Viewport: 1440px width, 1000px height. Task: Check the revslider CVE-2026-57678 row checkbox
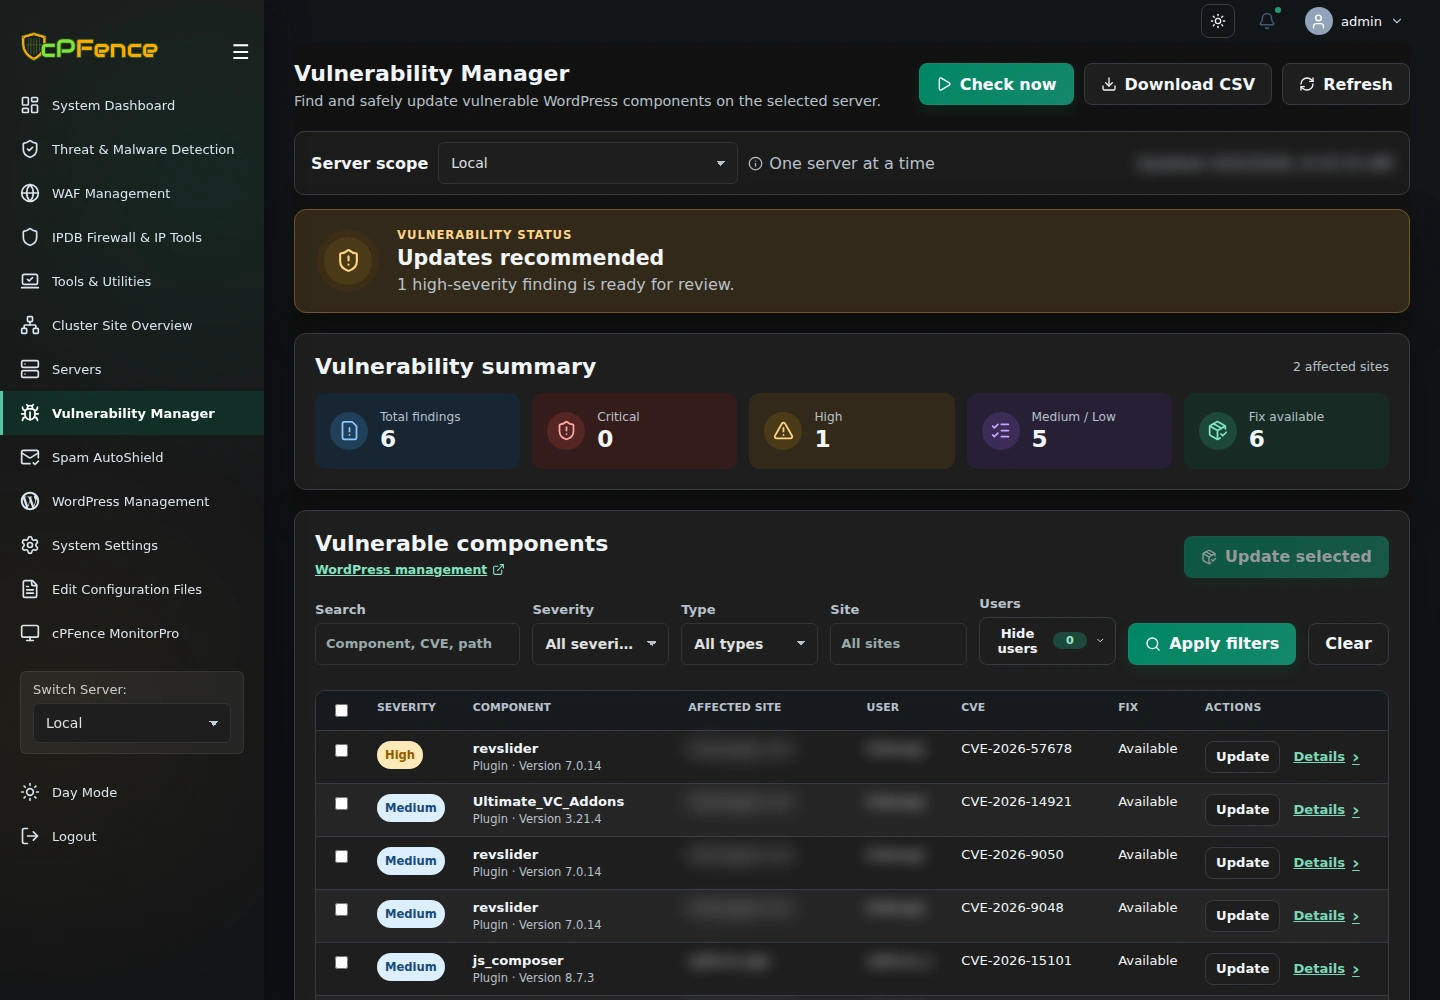[341, 750]
